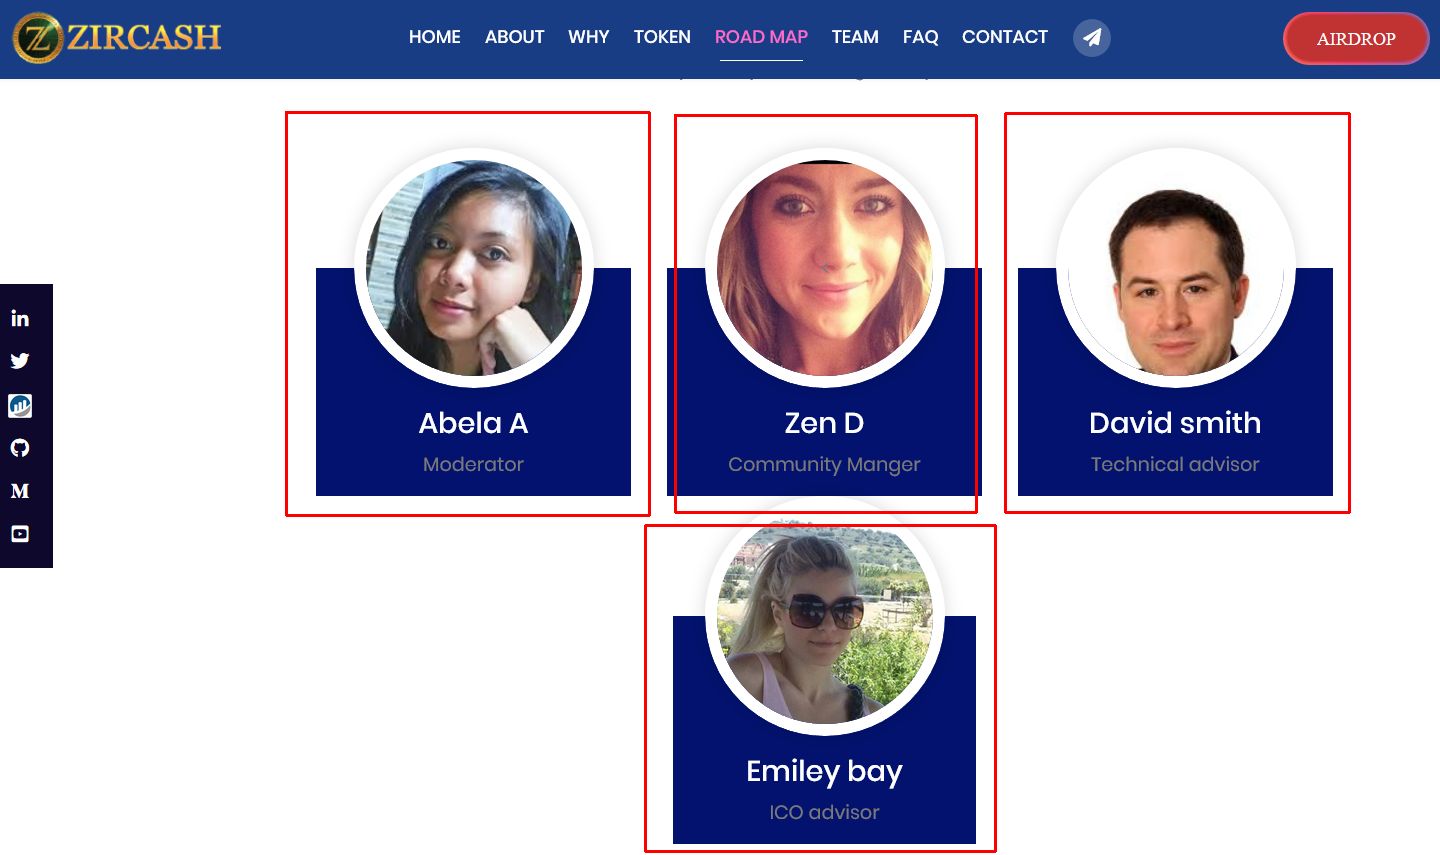Open the FAQ nav link
Screen dimensions: 1440x855
(921, 37)
